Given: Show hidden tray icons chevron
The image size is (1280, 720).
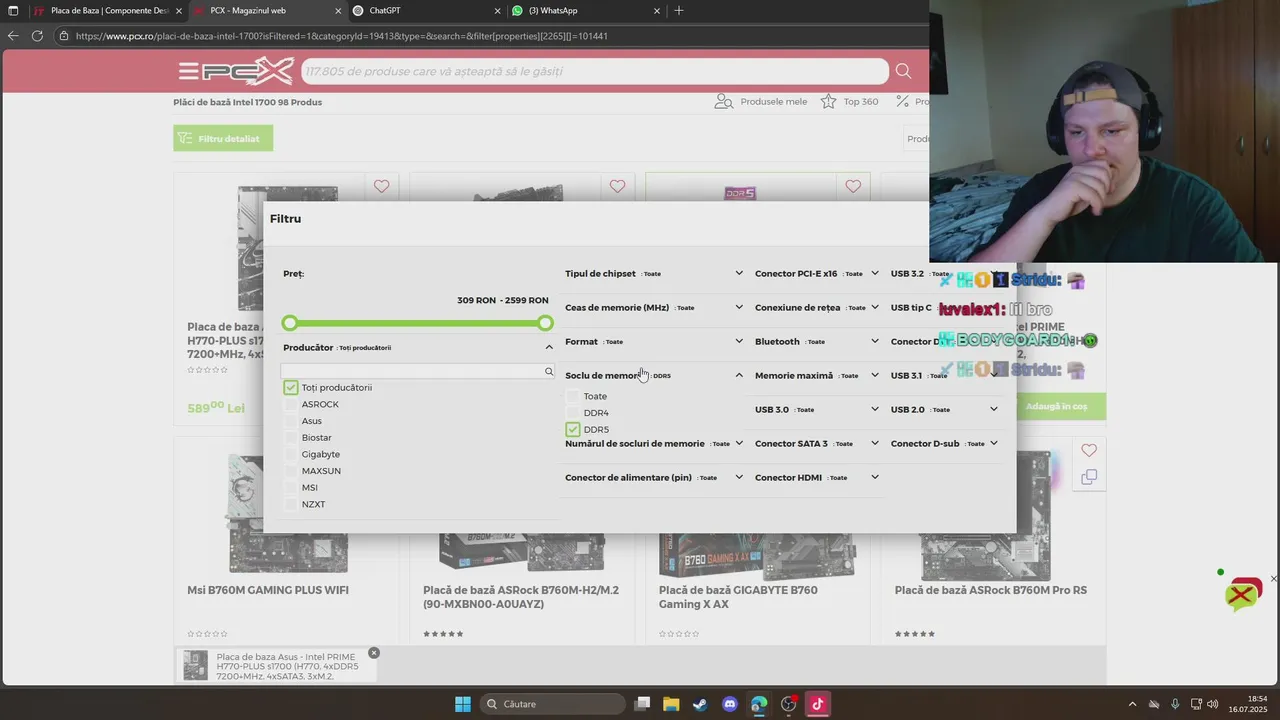Looking at the screenshot, I should coord(1132,704).
